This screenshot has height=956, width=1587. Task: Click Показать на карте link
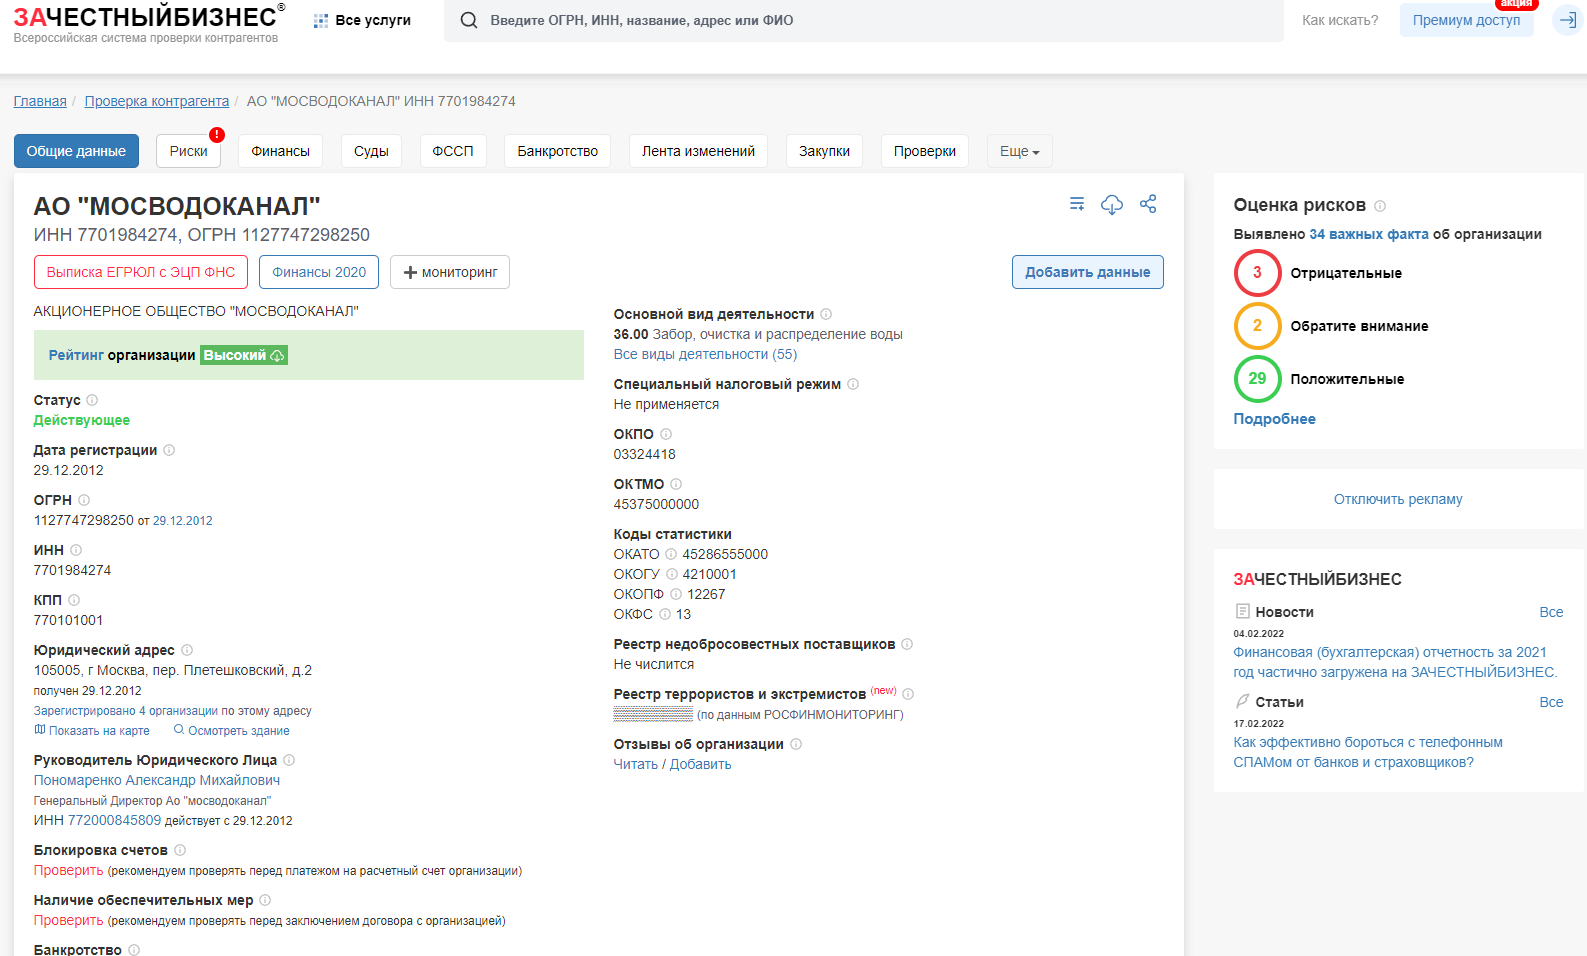point(92,731)
